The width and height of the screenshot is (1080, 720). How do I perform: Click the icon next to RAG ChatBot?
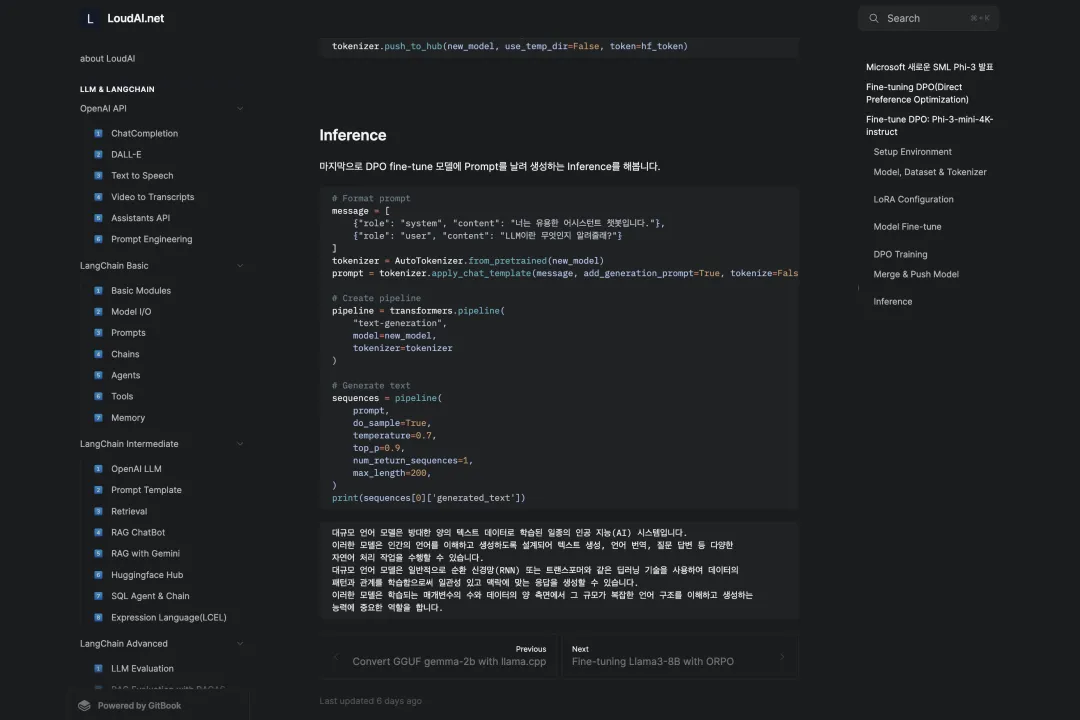pos(98,532)
